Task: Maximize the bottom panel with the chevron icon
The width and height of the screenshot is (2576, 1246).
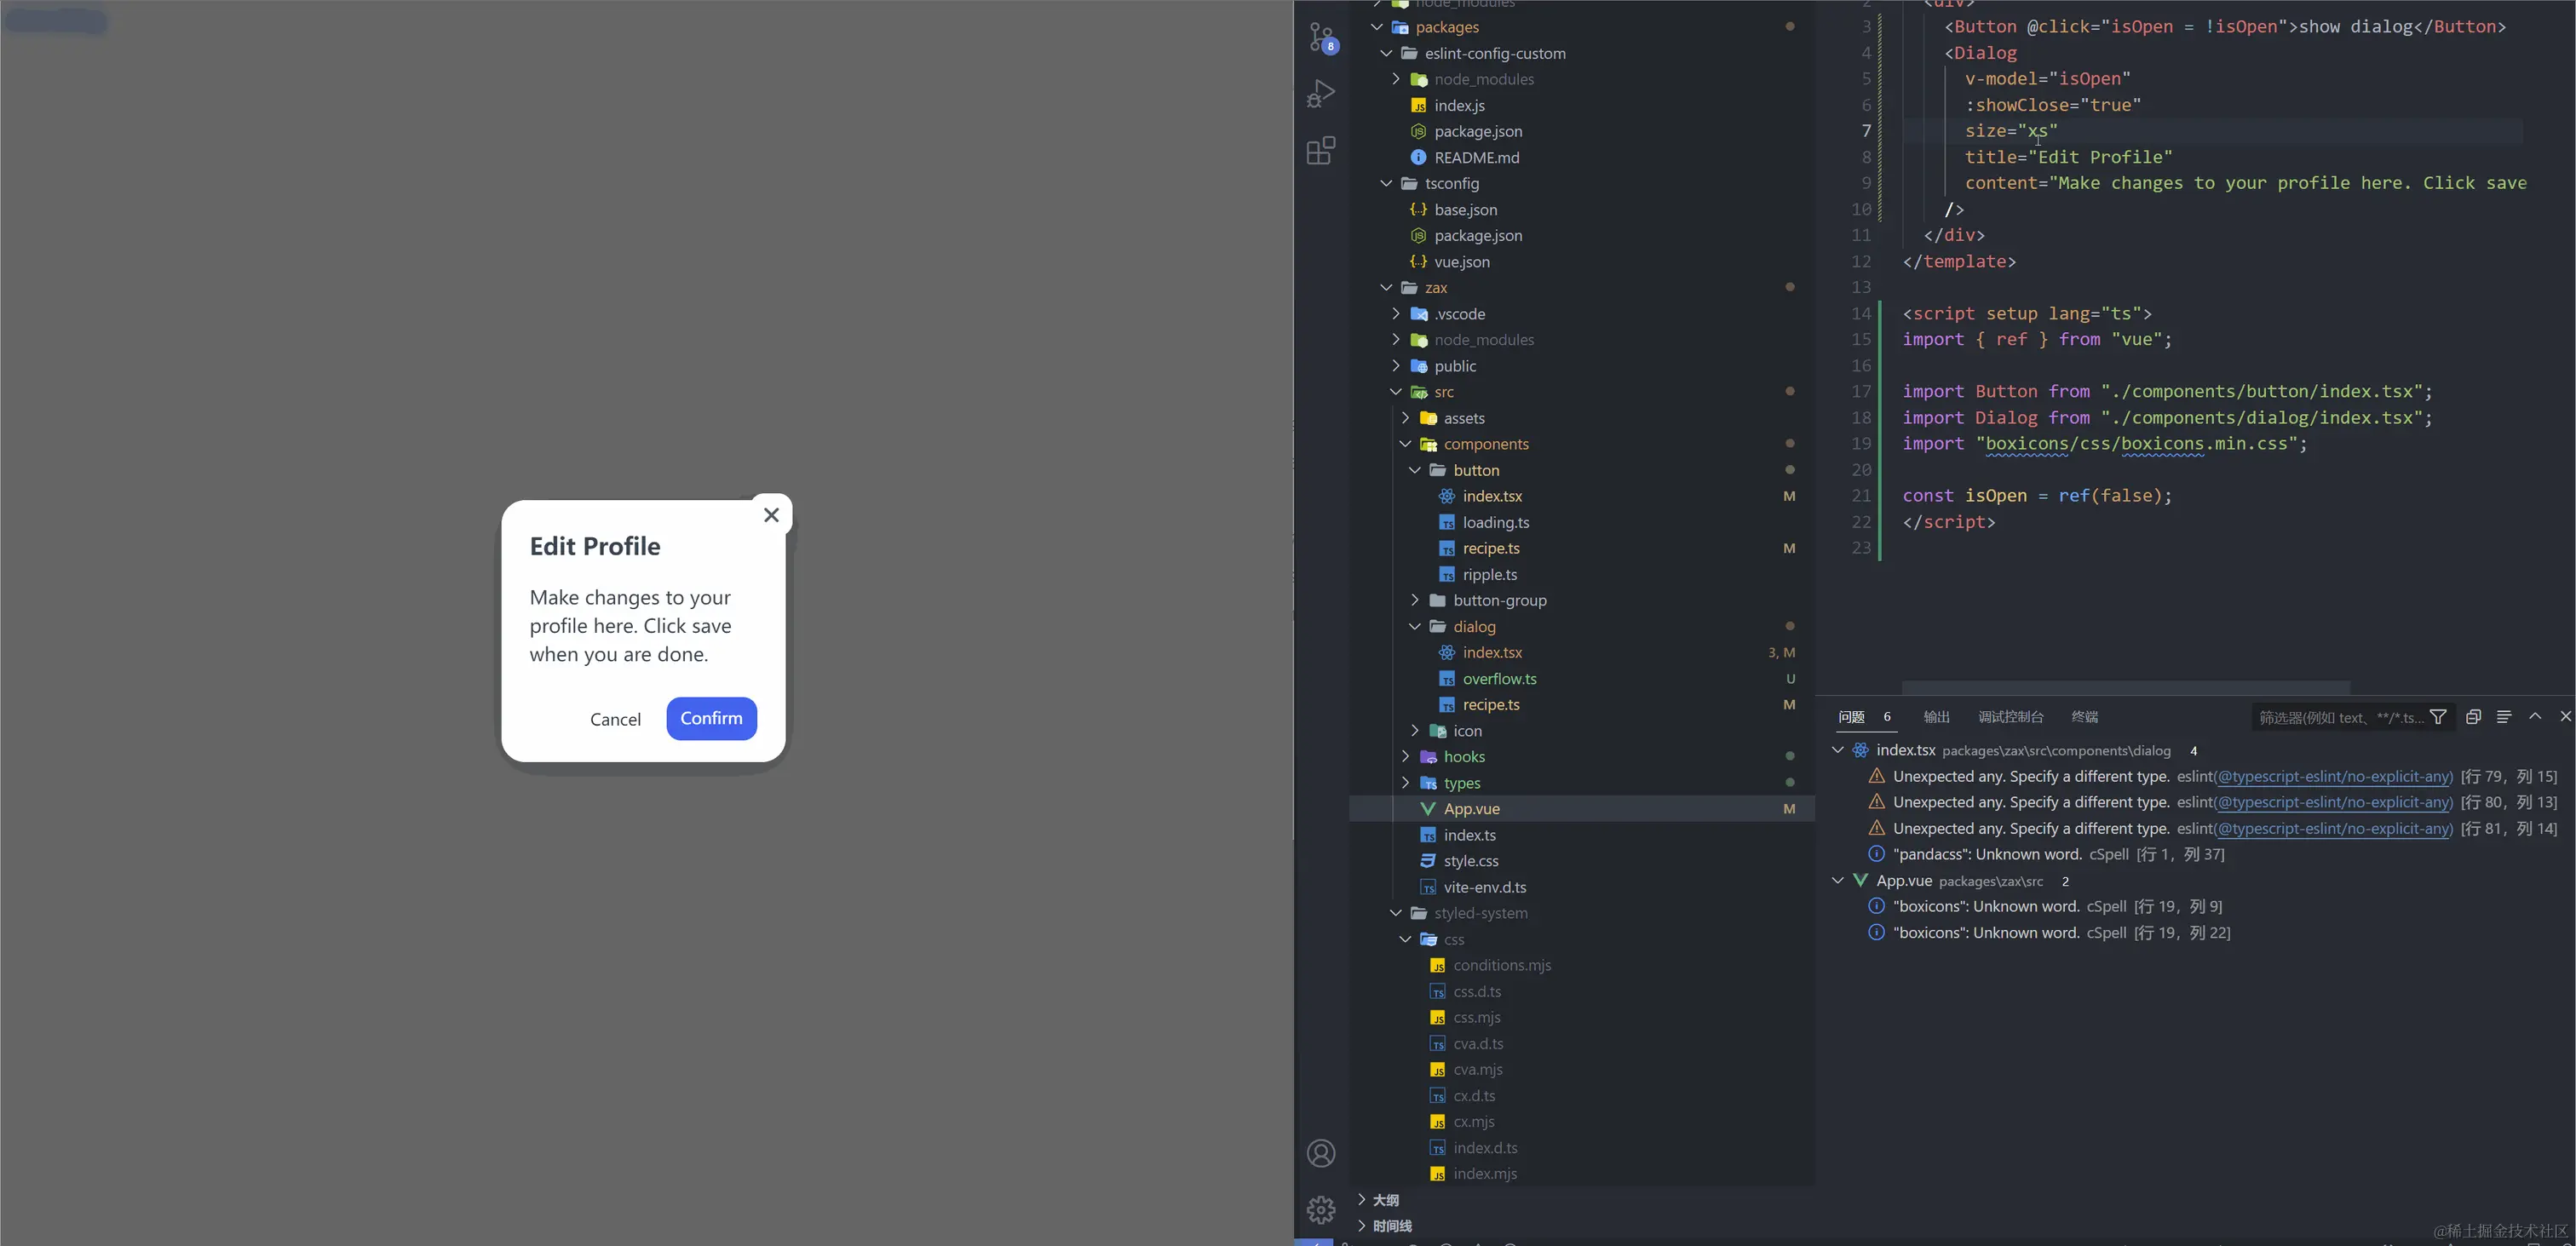Action: [2536, 716]
